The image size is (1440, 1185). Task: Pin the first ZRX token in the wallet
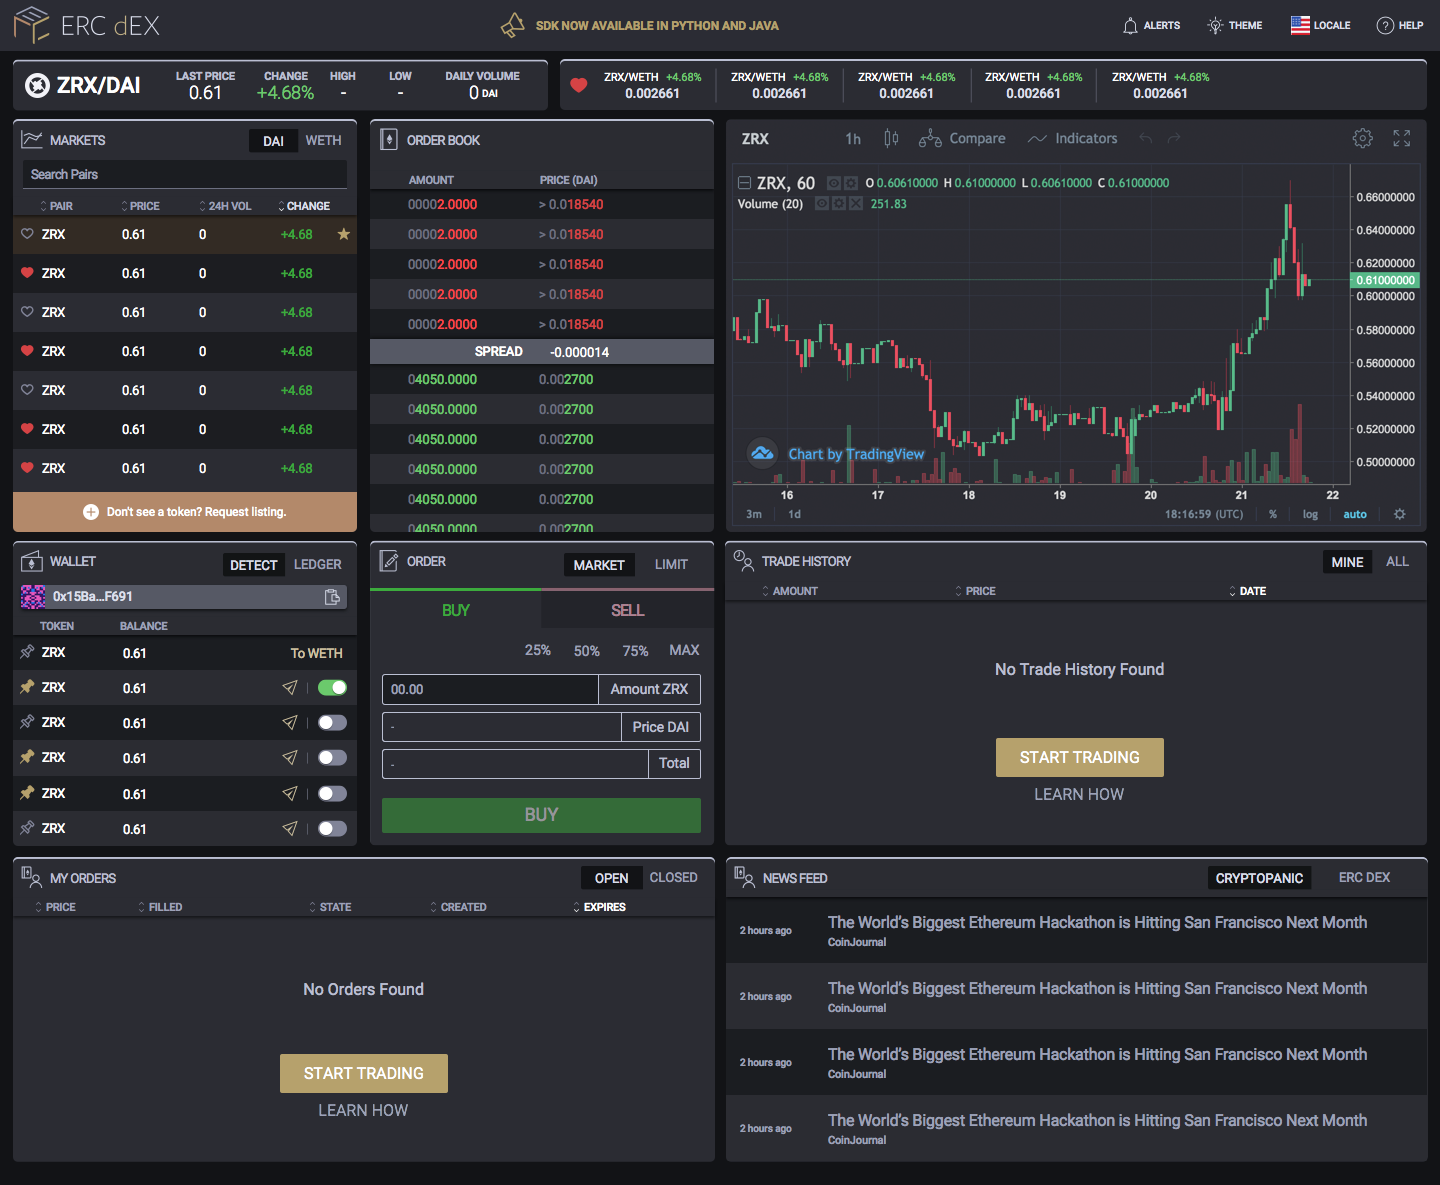27,652
